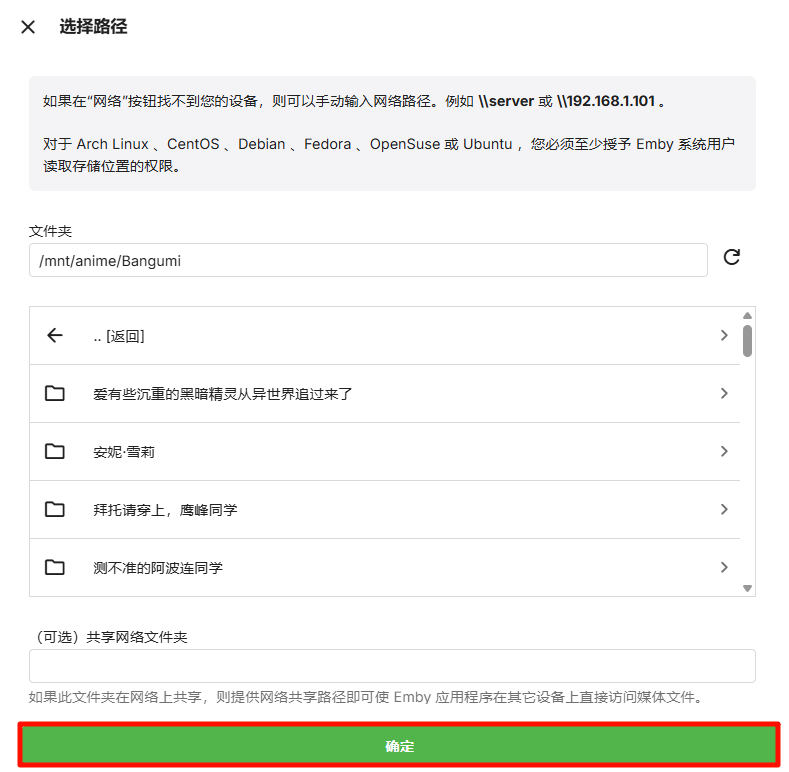The width and height of the screenshot is (789, 772).
Task: Click the scroll up arrow of folder list
Action: 747,315
